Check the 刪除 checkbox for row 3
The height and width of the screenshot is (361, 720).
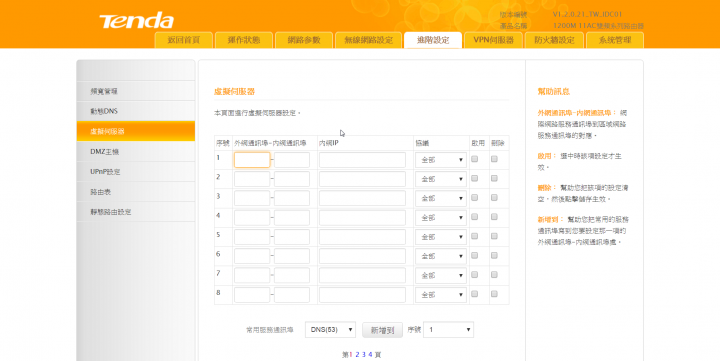tap(494, 197)
